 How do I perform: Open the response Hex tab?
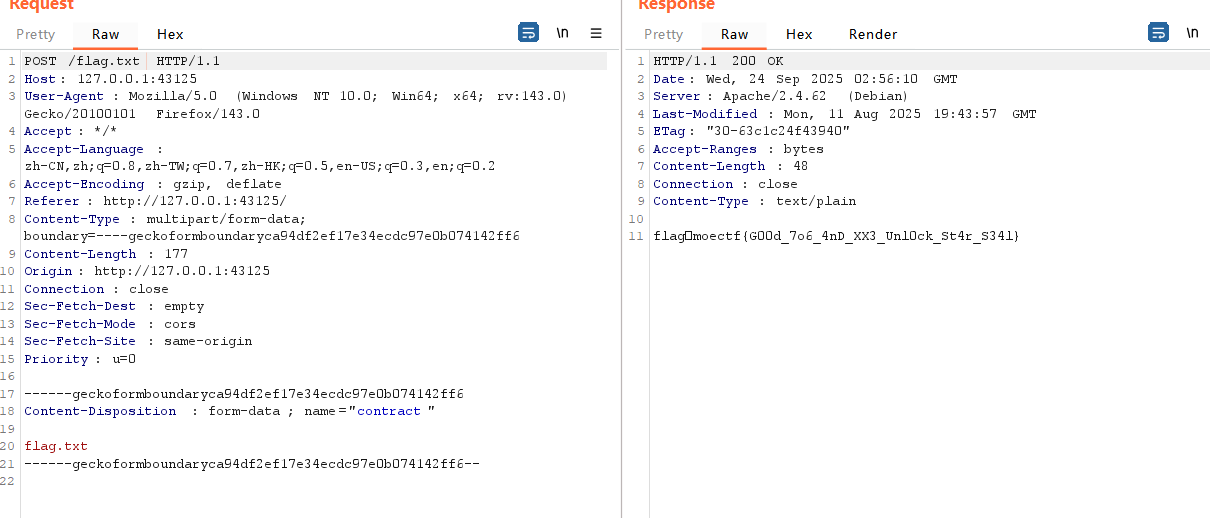pos(799,34)
